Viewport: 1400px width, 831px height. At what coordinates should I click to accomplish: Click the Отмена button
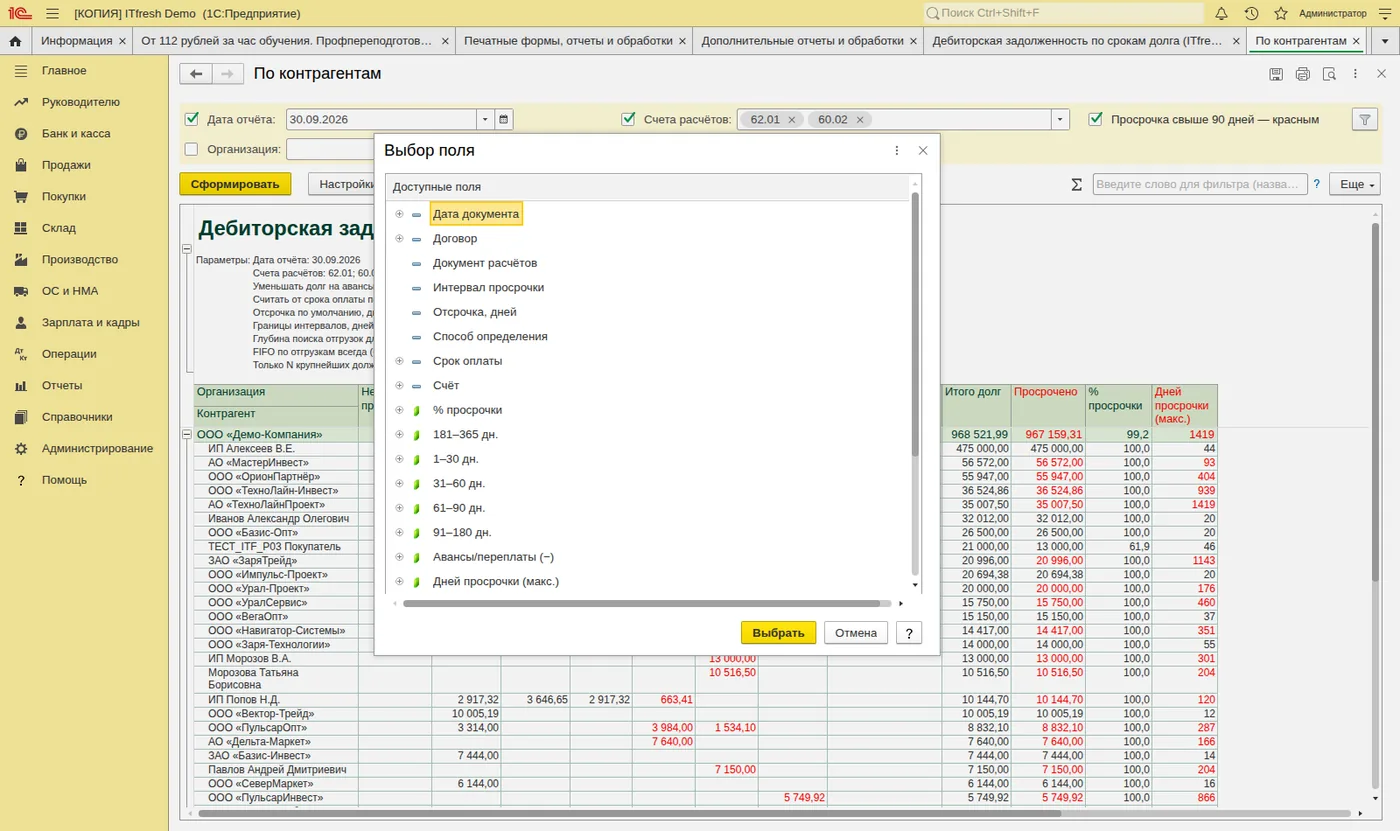tap(856, 633)
